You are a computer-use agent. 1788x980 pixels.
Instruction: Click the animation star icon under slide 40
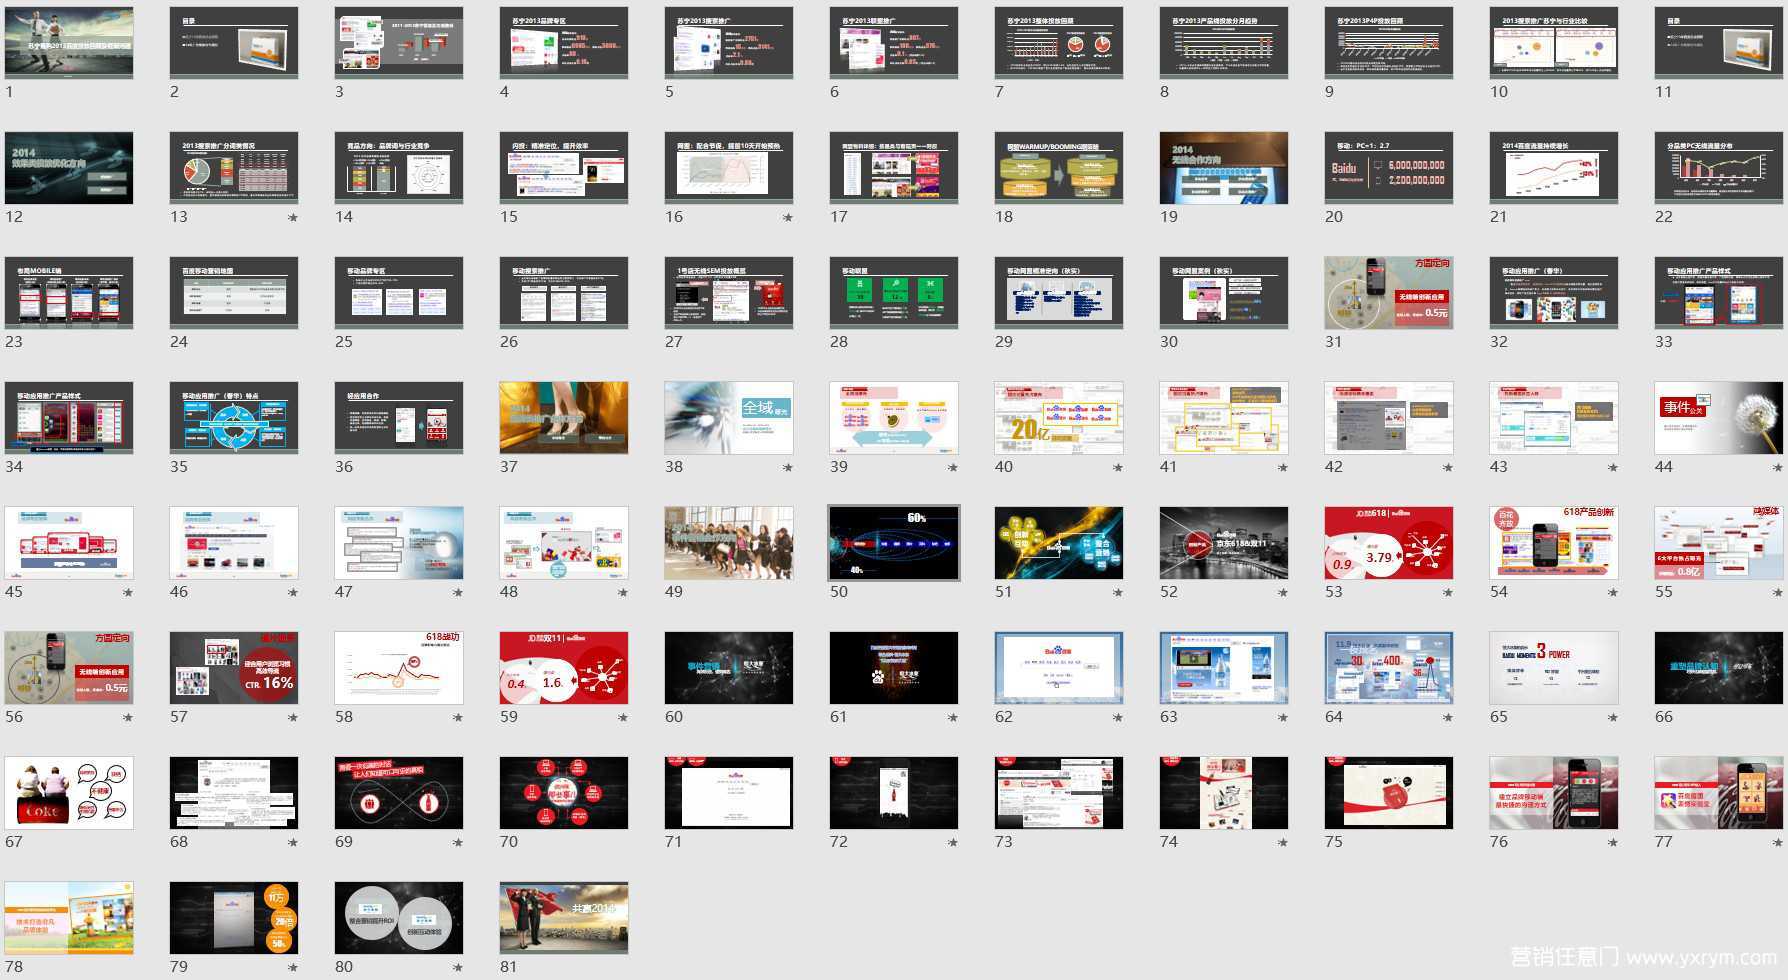pos(1118,468)
